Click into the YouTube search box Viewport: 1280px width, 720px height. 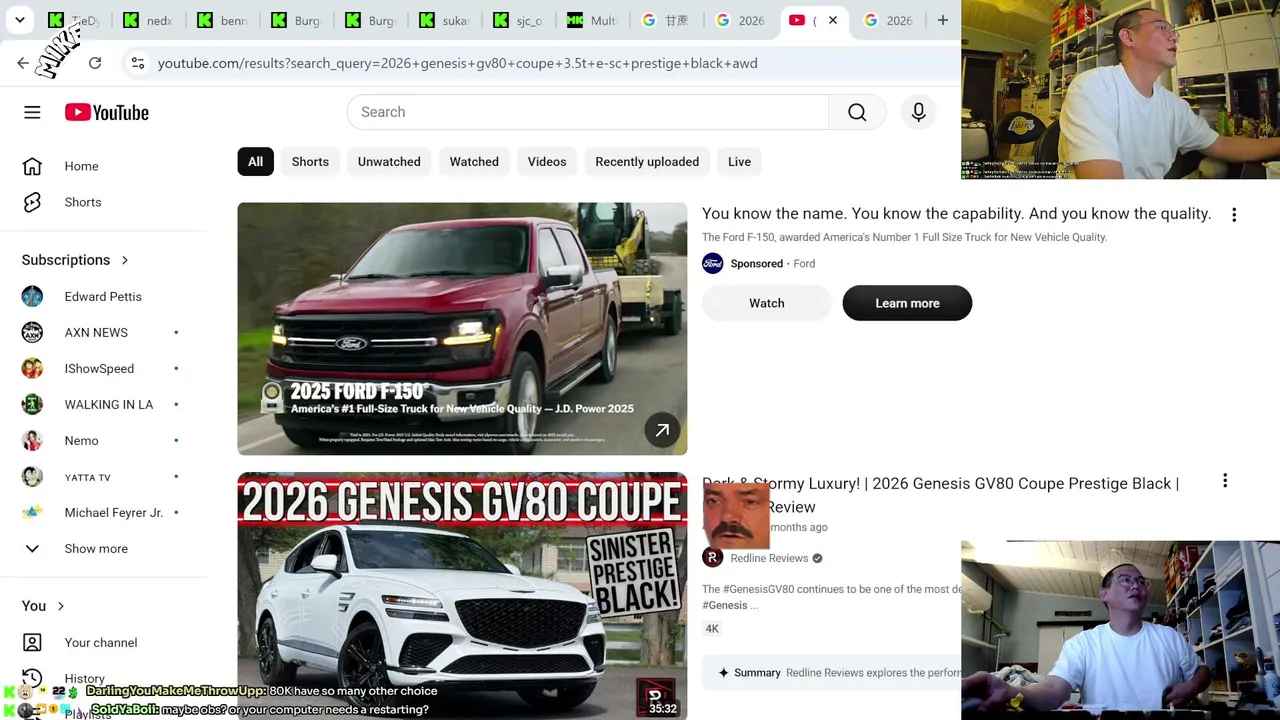(x=588, y=112)
